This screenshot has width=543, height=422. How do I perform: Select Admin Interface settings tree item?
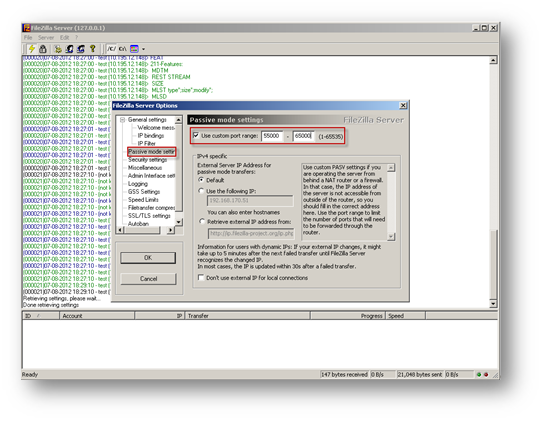click(x=151, y=176)
